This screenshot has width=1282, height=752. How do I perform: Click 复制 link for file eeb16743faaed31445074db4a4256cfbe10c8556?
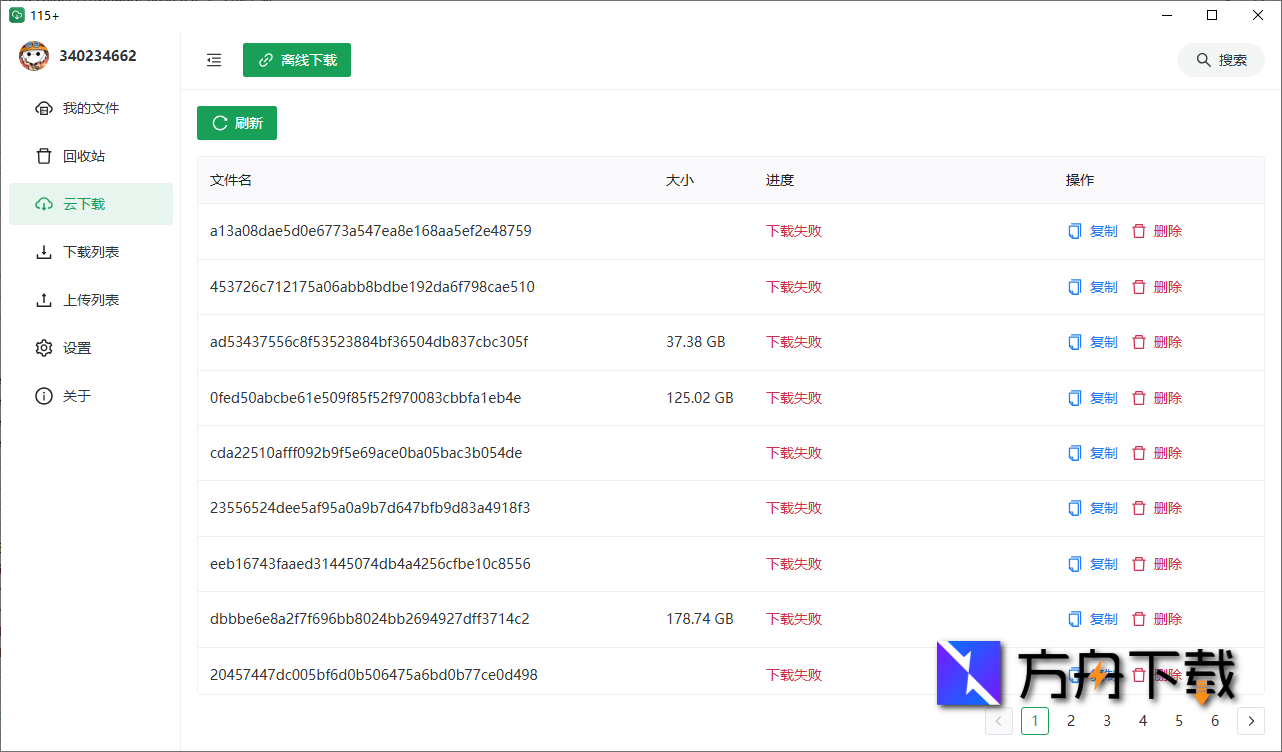tap(1103, 564)
